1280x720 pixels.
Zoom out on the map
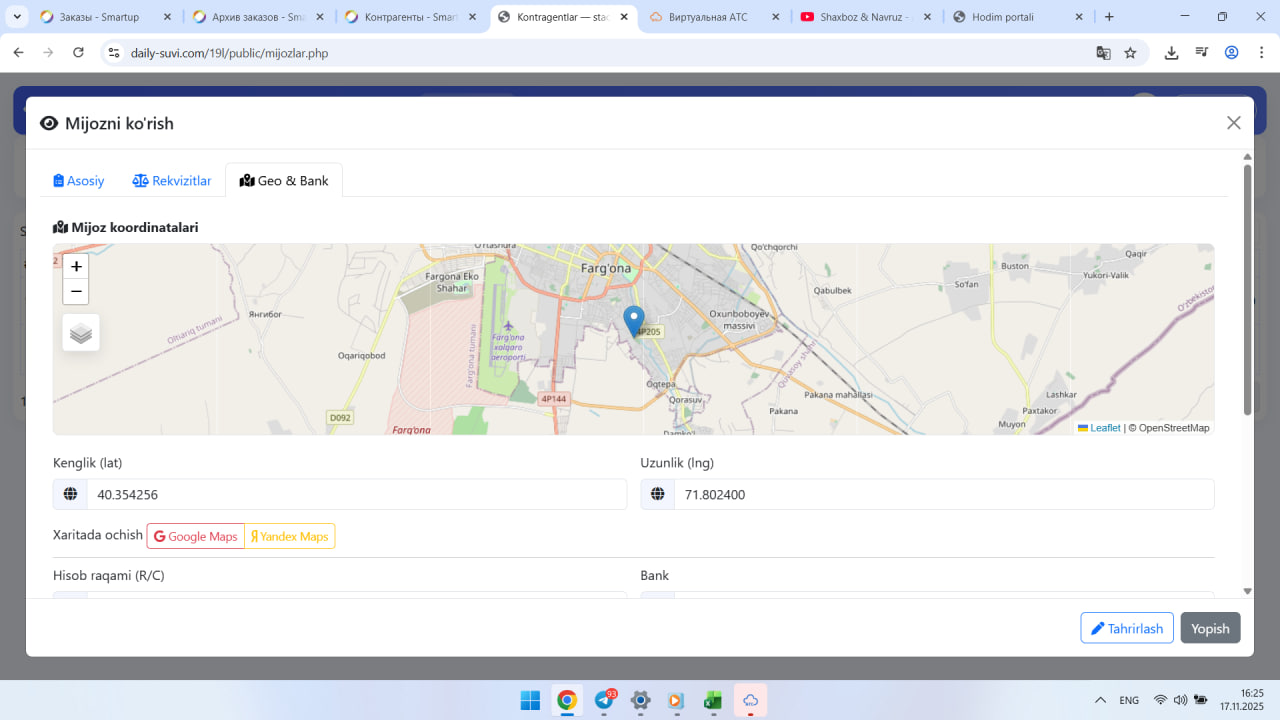point(76,292)
